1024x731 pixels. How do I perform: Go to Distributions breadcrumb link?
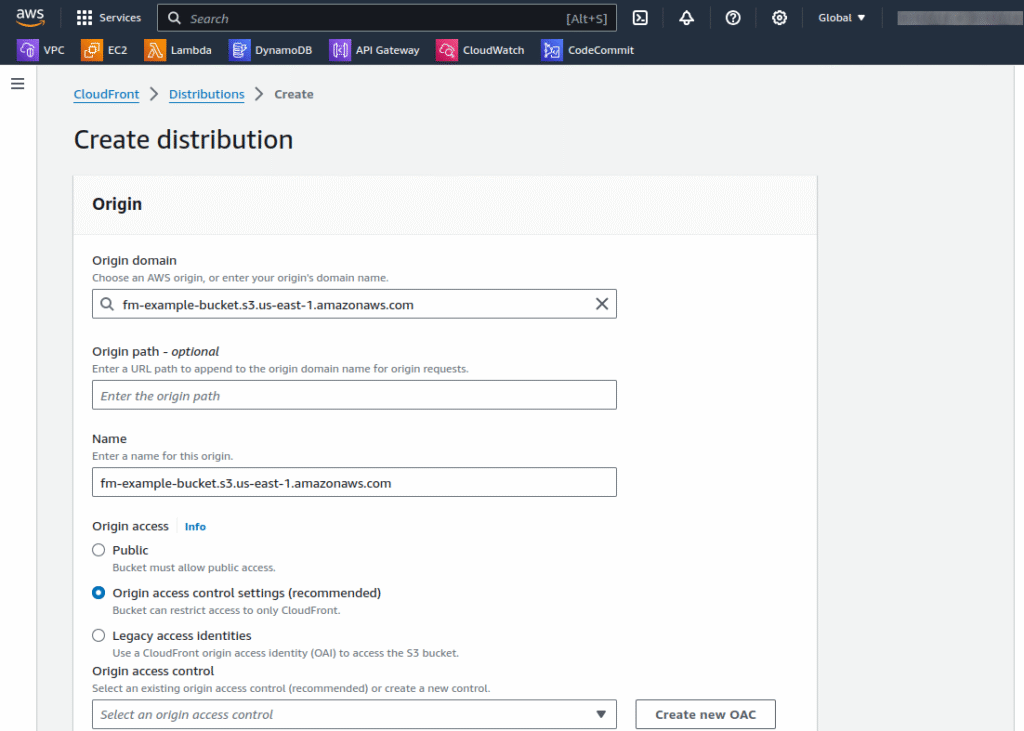tap(206, 94)
